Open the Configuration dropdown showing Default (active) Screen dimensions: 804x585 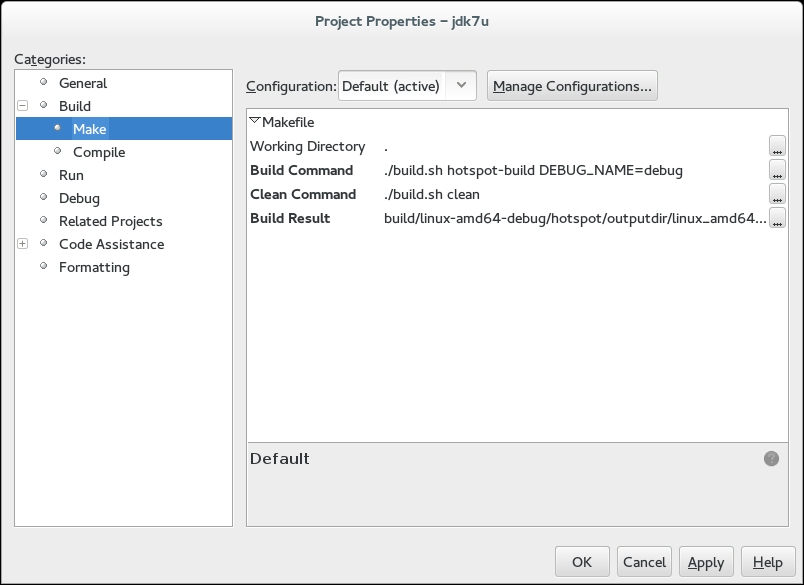[404, 85]
